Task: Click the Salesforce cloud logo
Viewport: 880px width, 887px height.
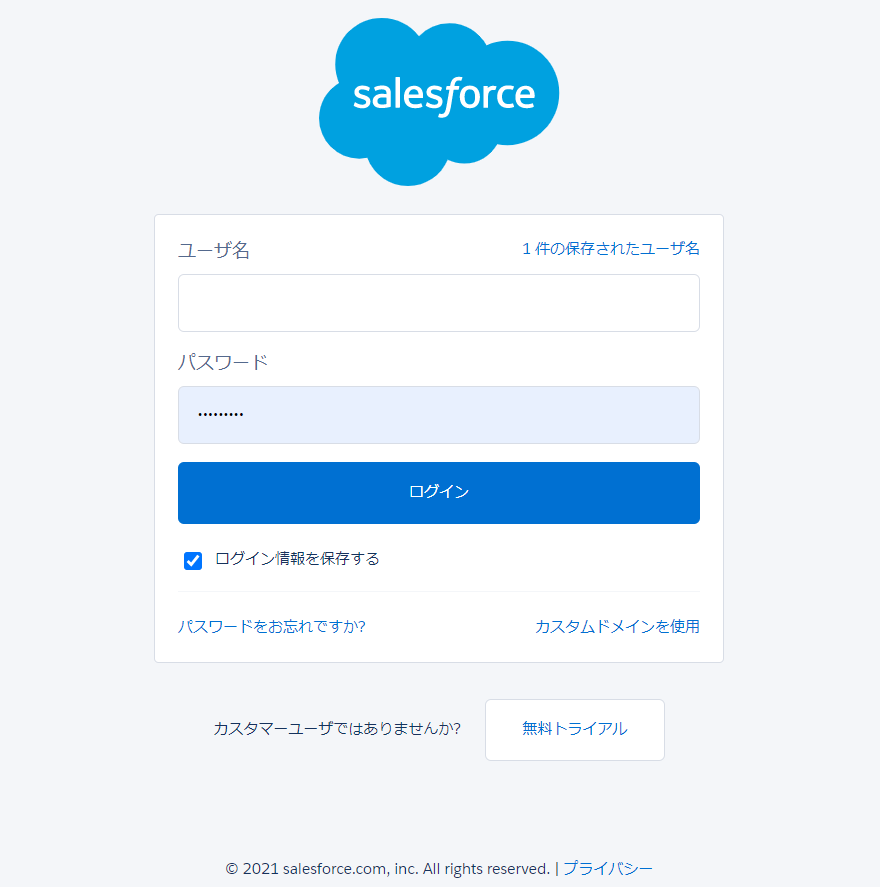Action: click(439, 102)
